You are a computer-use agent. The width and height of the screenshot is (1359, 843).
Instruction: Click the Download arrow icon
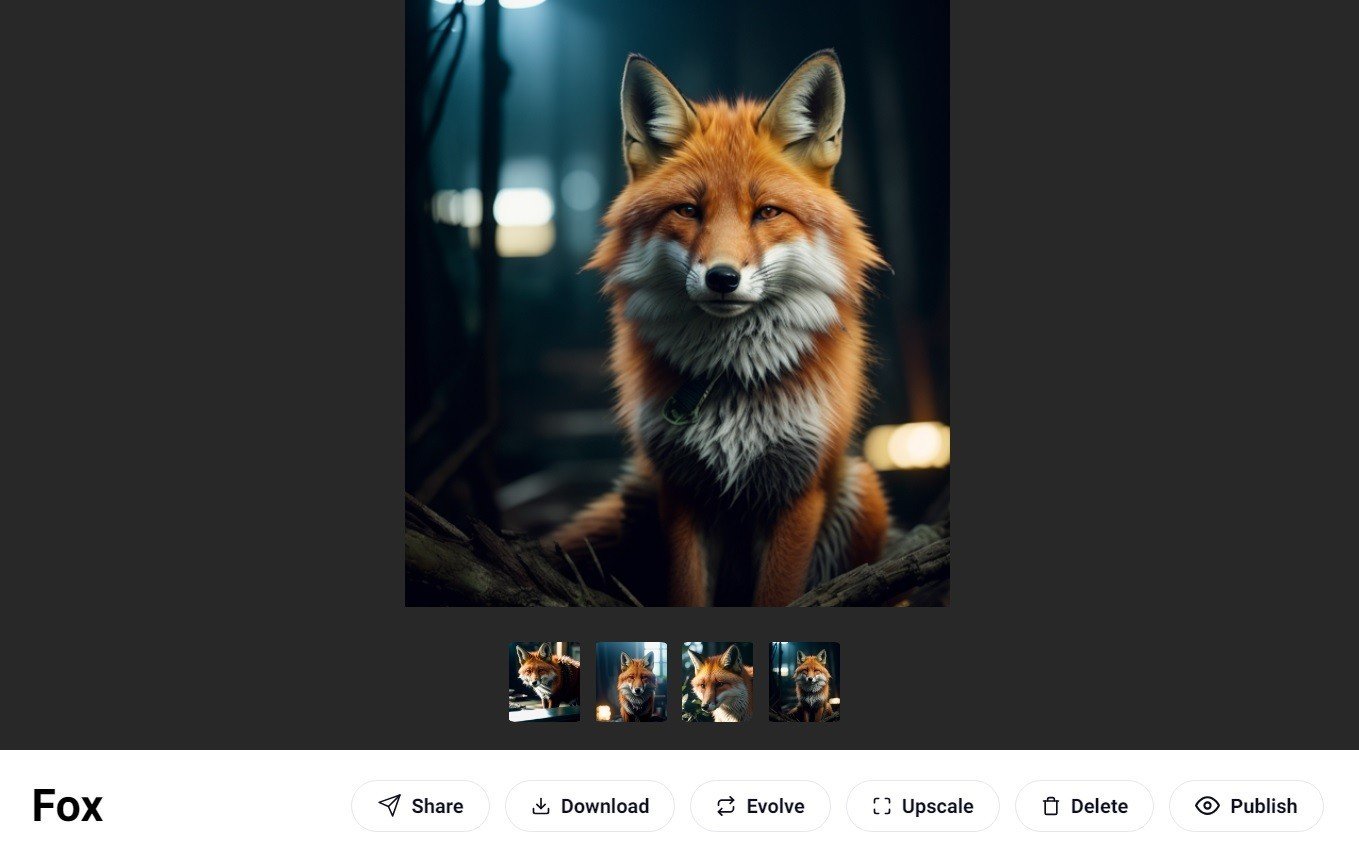pyautogui.click(x=541, y=806)
